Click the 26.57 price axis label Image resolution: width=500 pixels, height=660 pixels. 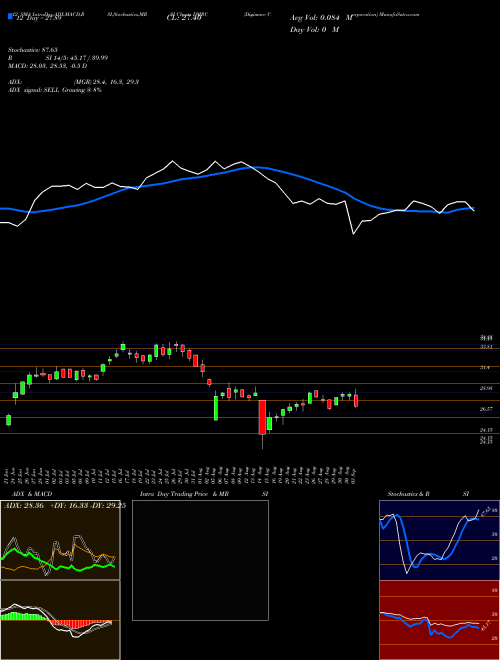(486, 409)
